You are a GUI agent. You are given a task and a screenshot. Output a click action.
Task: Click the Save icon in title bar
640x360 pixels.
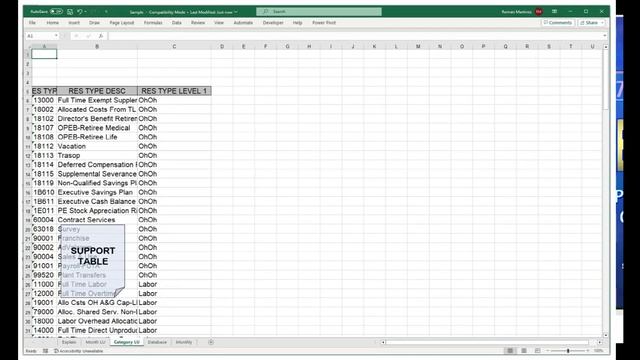pos(70,12)
